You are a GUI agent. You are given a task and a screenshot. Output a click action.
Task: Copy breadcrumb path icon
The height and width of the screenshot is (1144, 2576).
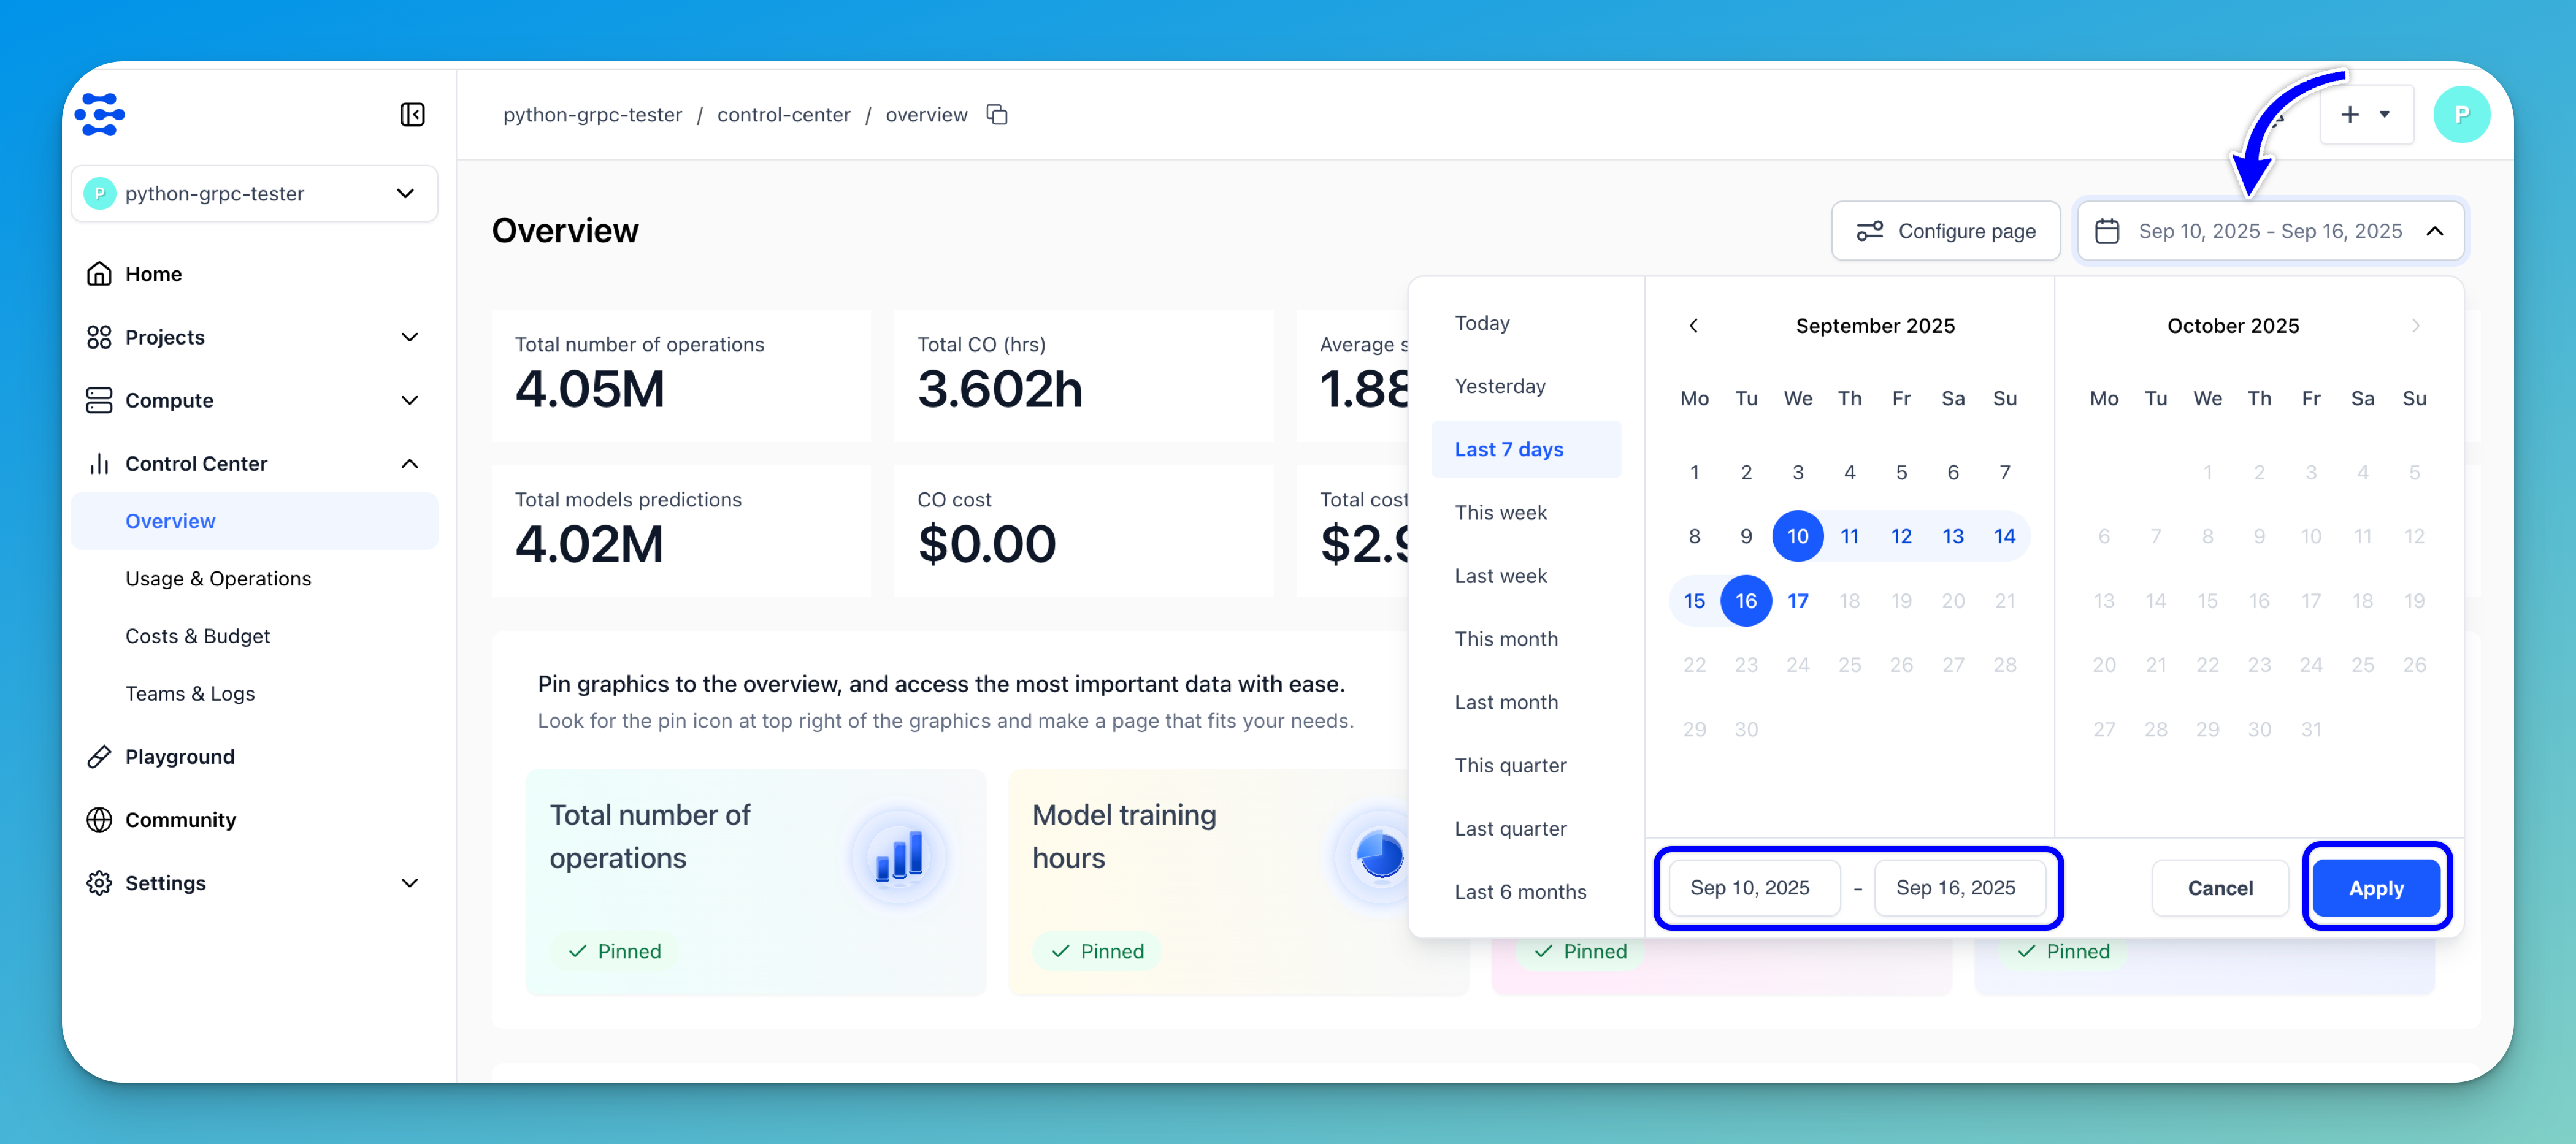996,115
